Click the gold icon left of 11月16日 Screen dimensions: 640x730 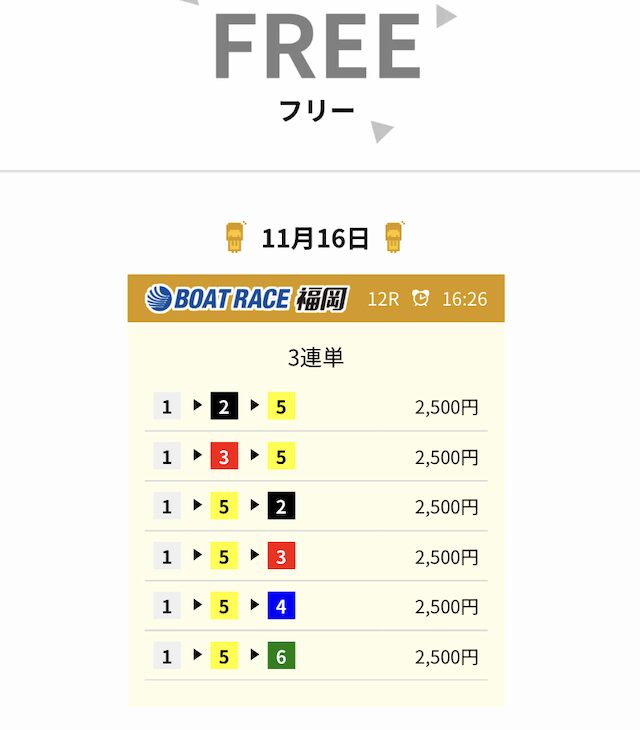pos(235,237)
